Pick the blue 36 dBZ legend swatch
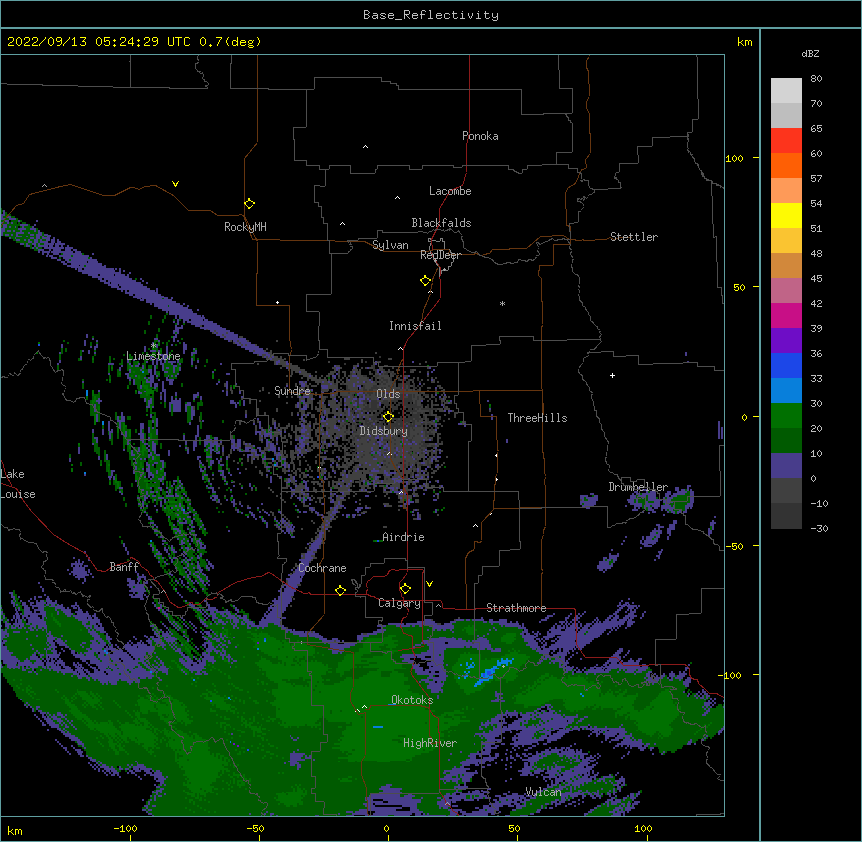The height and width of the screenshot is (842, 862). pyautogui.click(x=786, y=365)
